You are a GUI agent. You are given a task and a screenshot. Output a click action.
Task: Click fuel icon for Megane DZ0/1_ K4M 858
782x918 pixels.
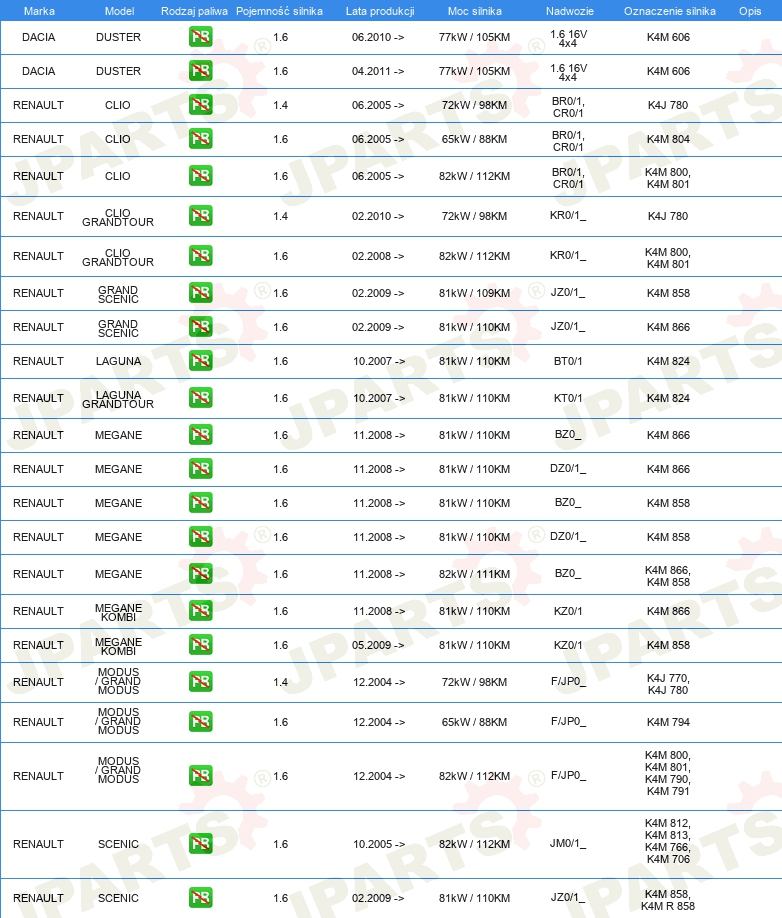pyautogui.click(x=201, y=537)
